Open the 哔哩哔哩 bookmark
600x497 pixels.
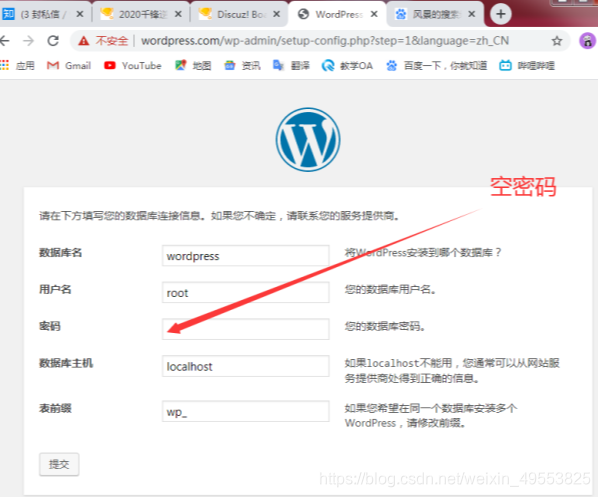(x=527, y=66)
